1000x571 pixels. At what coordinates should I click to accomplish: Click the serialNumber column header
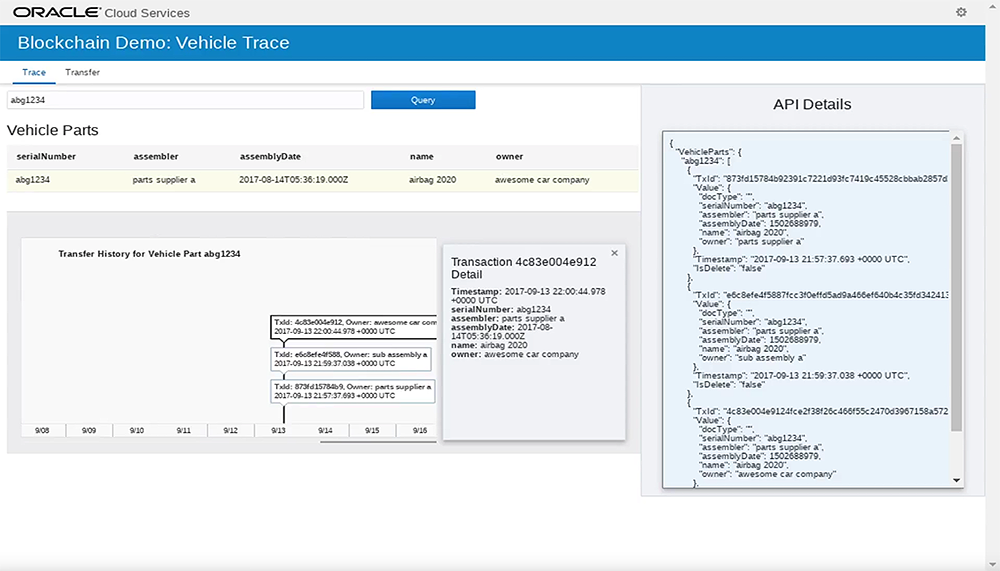(x=46, y=156)
